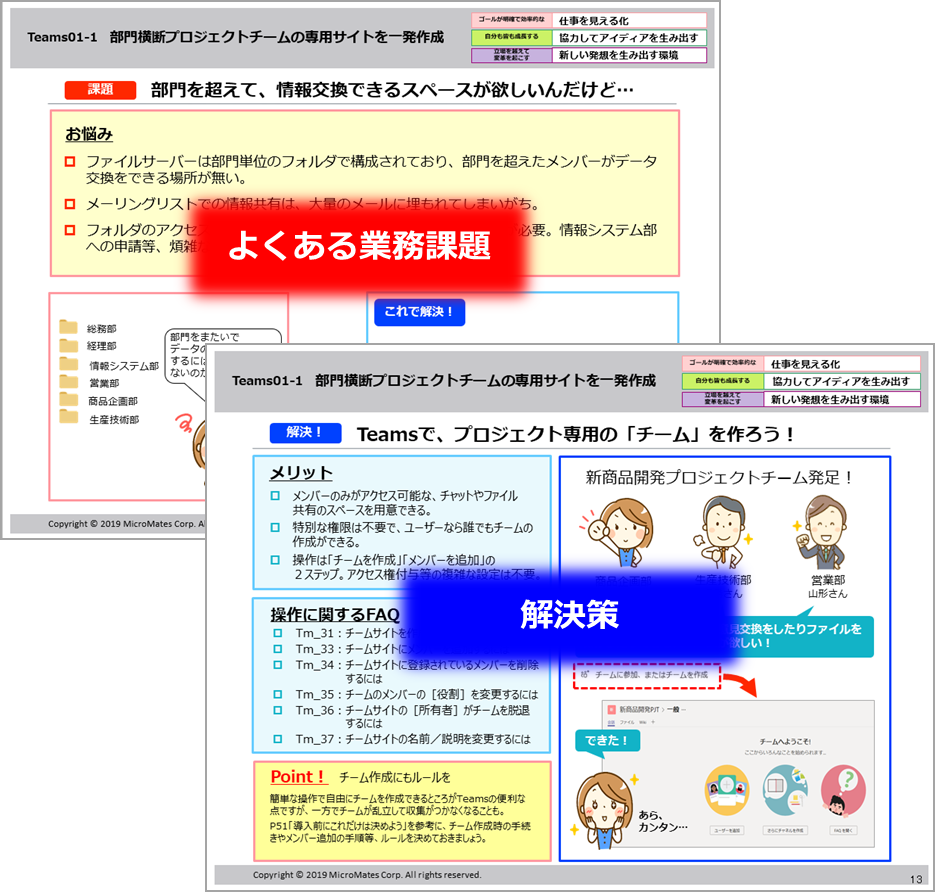
Task: Click the チーム作成にもルールを subtitle
Action: point(395,778)
